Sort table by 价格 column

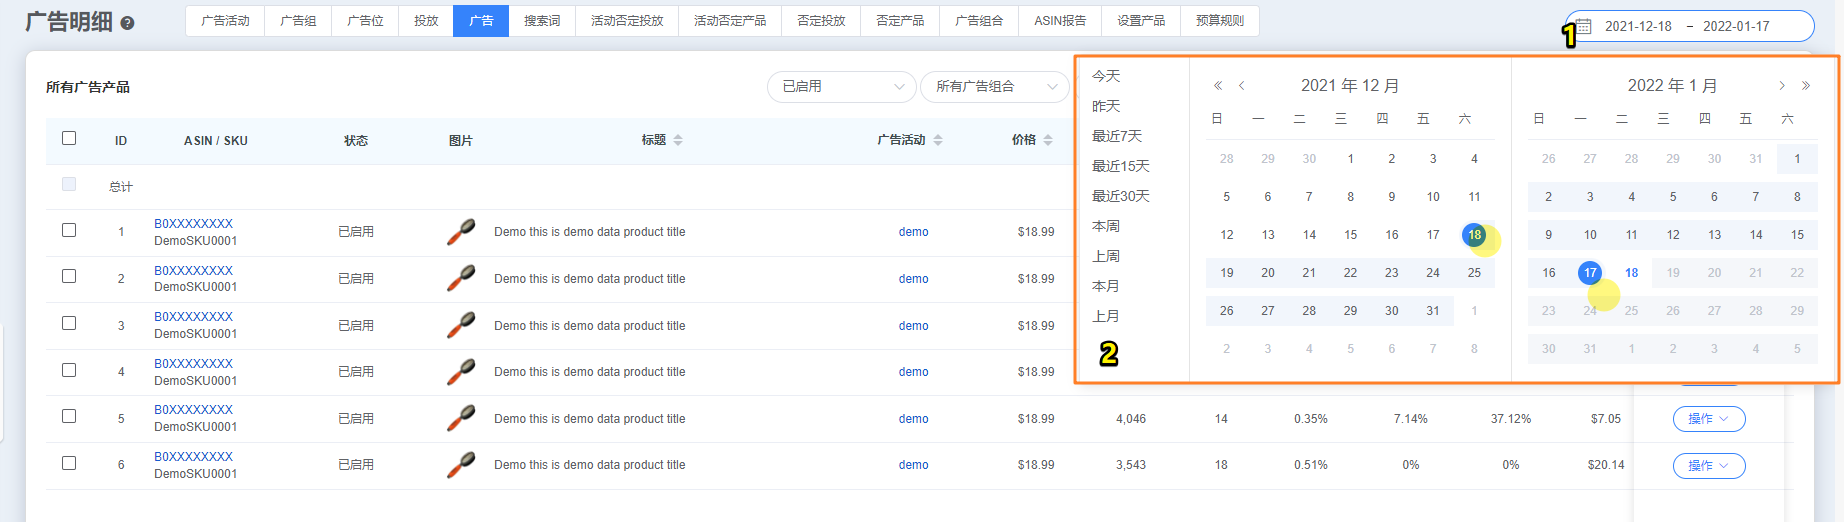tap(1048, 140)
